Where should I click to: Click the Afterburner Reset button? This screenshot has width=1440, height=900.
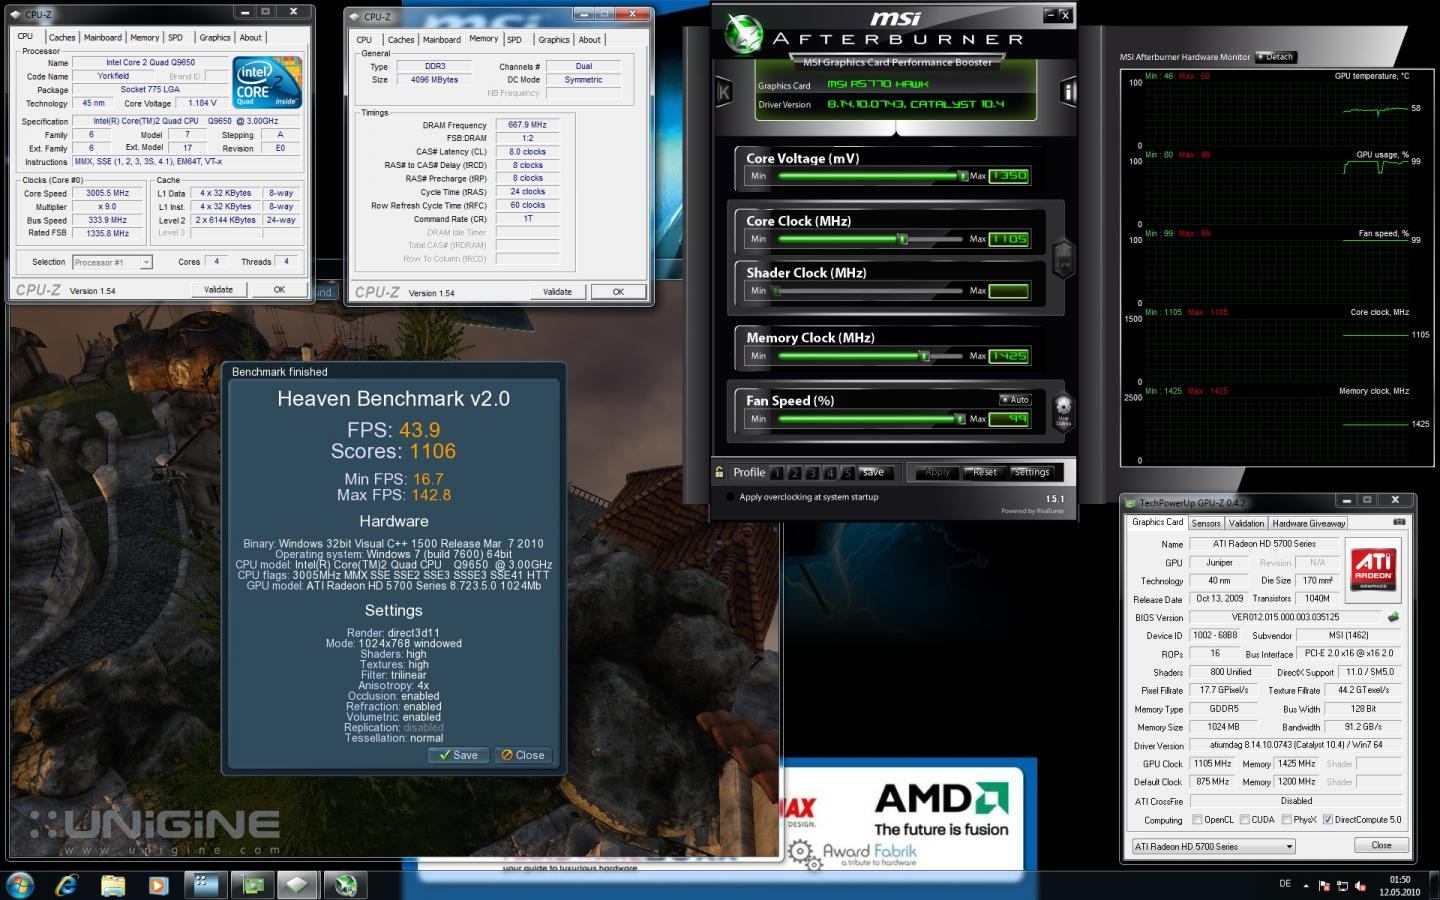985,472
